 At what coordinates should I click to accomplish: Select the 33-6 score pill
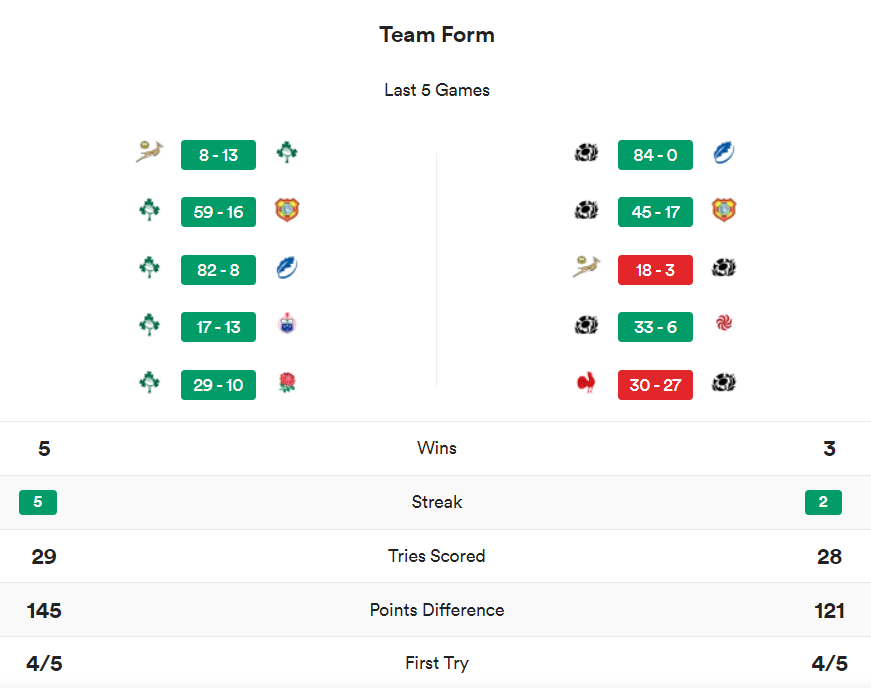pyautogui.click(x=655, y=326)
